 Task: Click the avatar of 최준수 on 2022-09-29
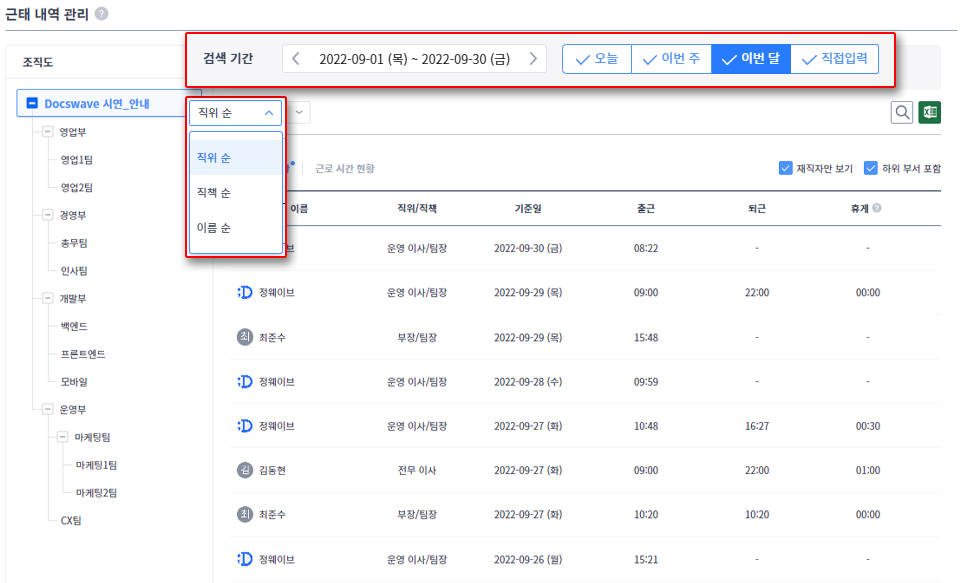[245, 337]
